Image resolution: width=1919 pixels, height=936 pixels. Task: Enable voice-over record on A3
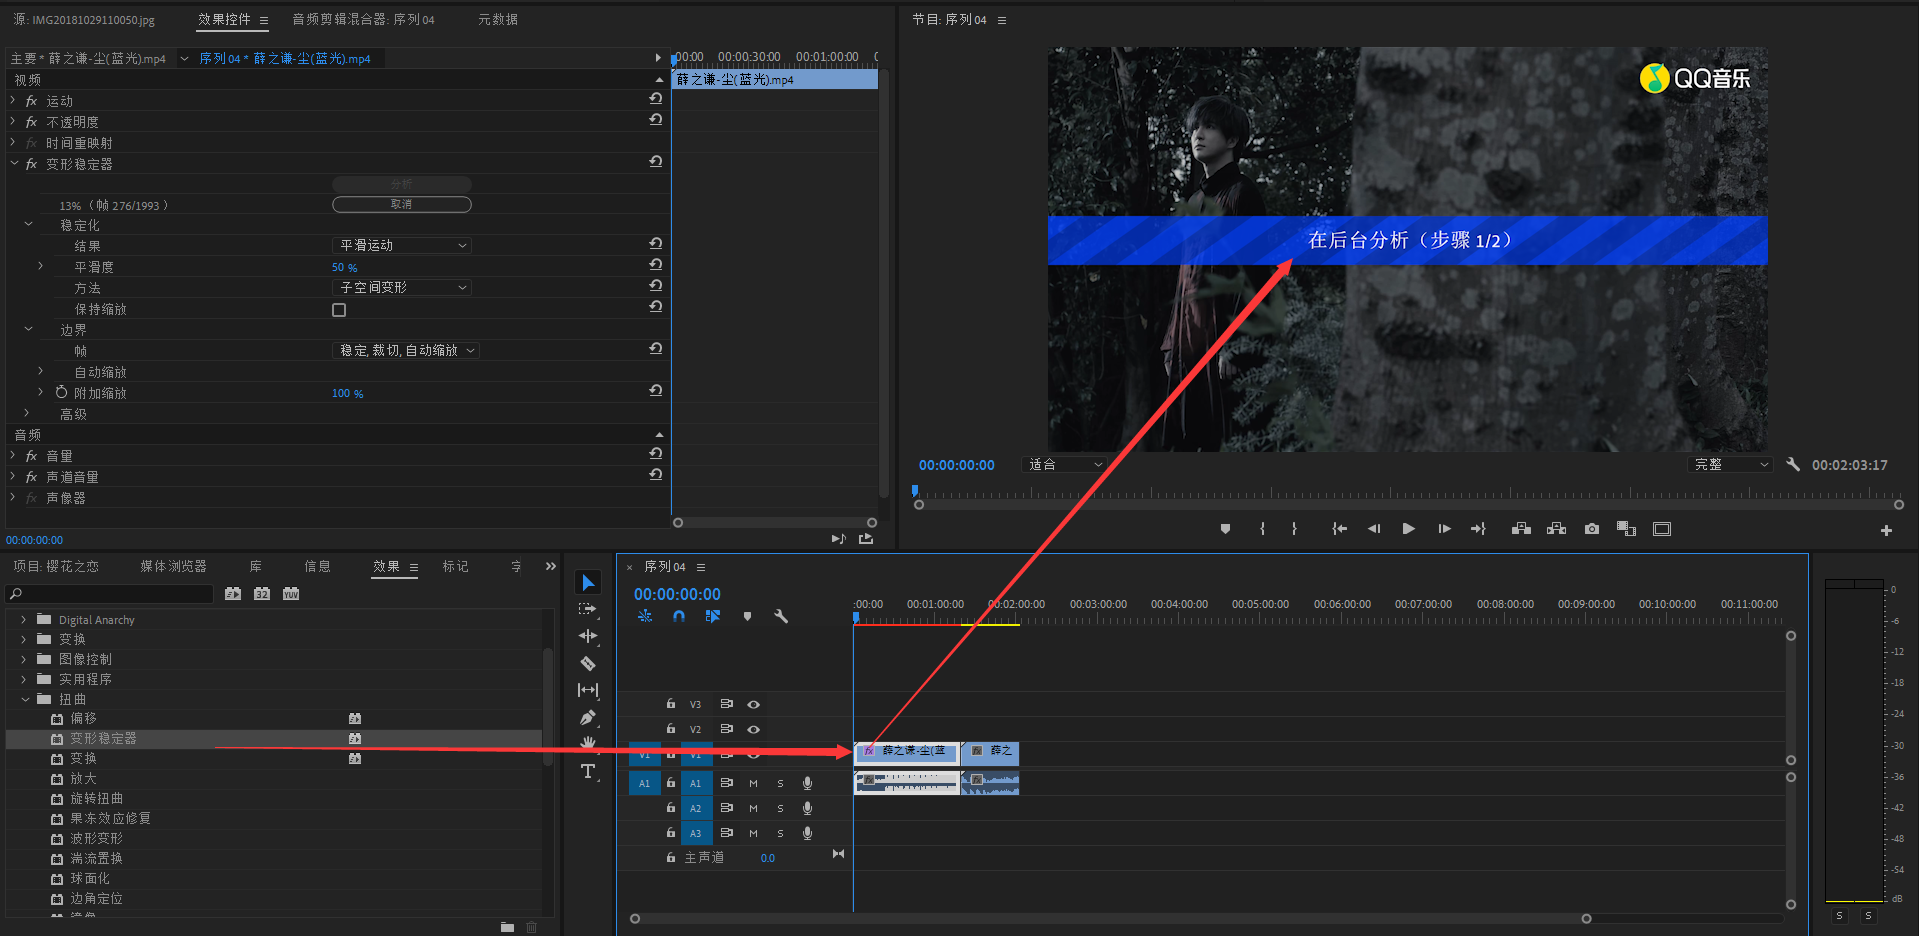807,833
